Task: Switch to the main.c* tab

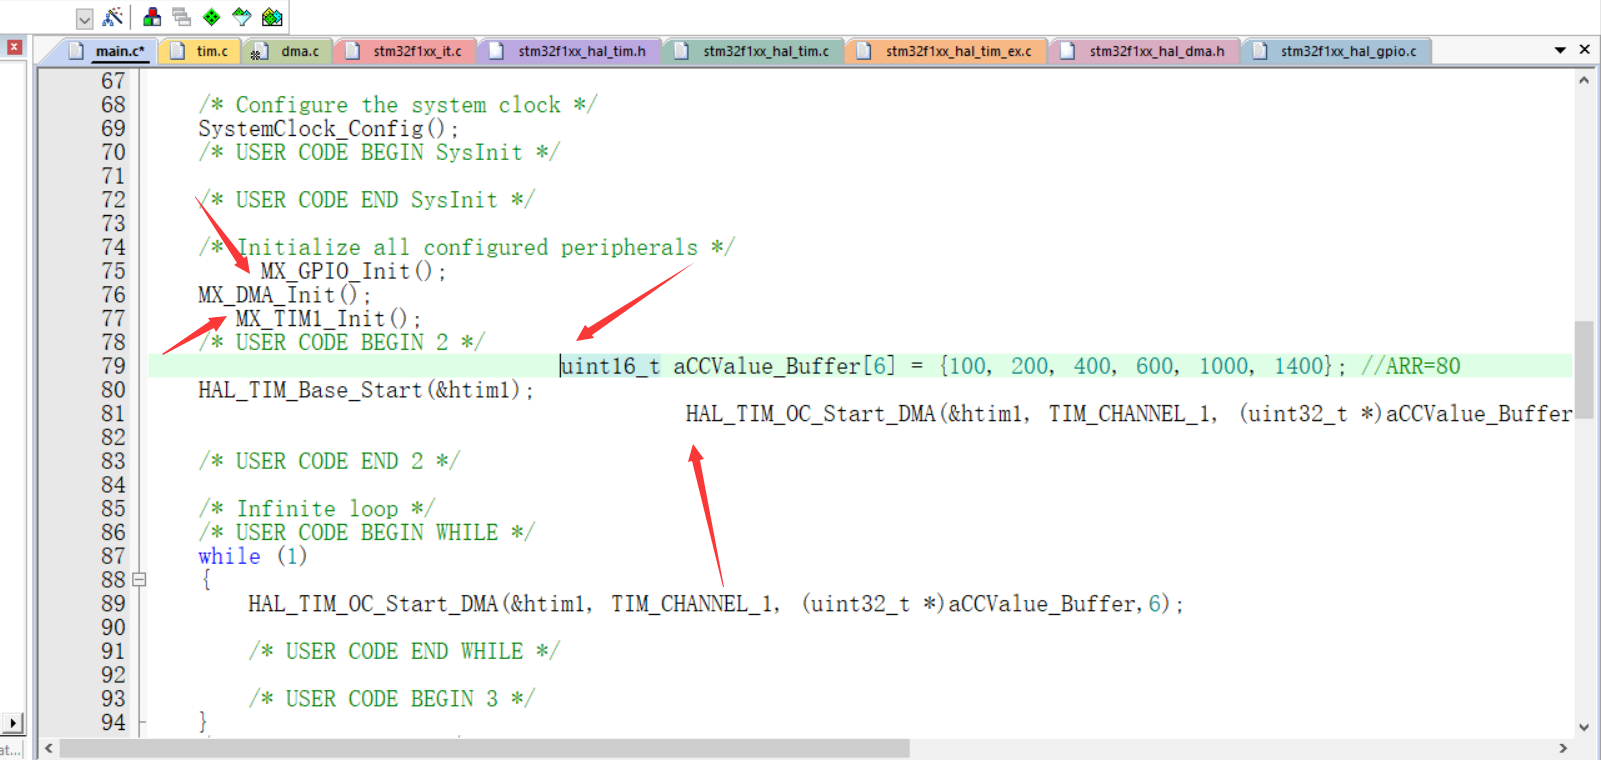Action: (109, 51)
